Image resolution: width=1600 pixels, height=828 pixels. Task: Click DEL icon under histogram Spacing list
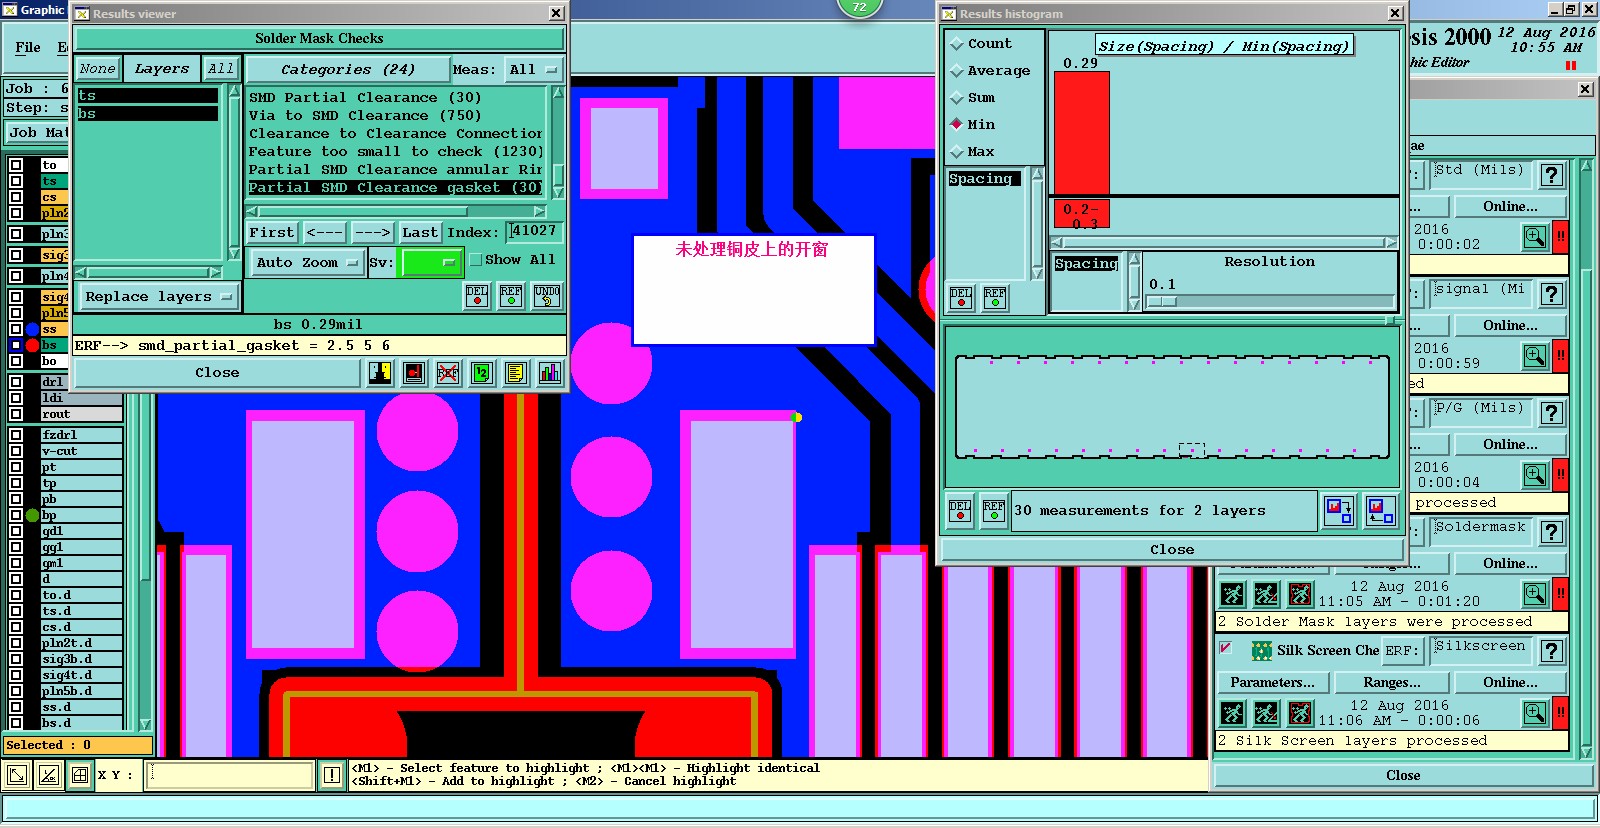[x=961, y=297]
